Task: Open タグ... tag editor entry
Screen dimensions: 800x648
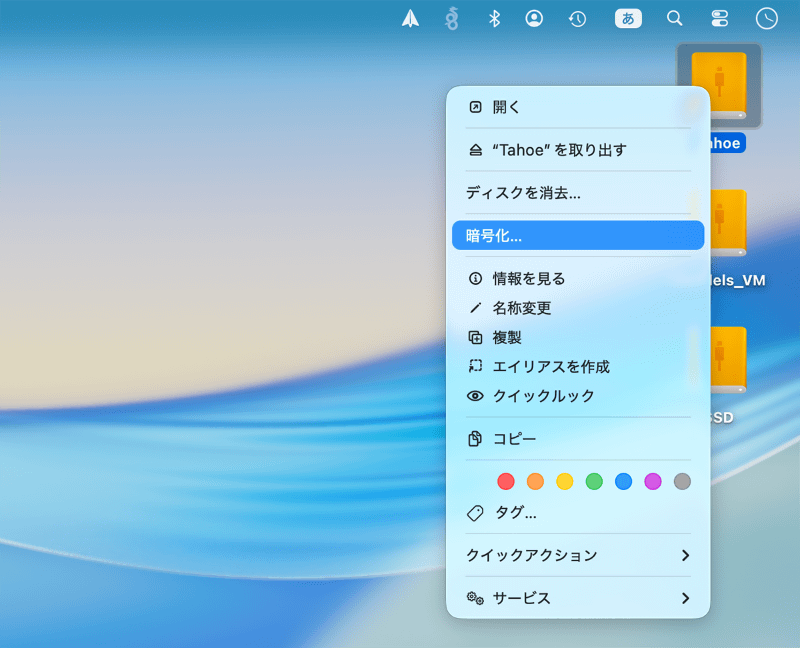Action: [578, 512]
